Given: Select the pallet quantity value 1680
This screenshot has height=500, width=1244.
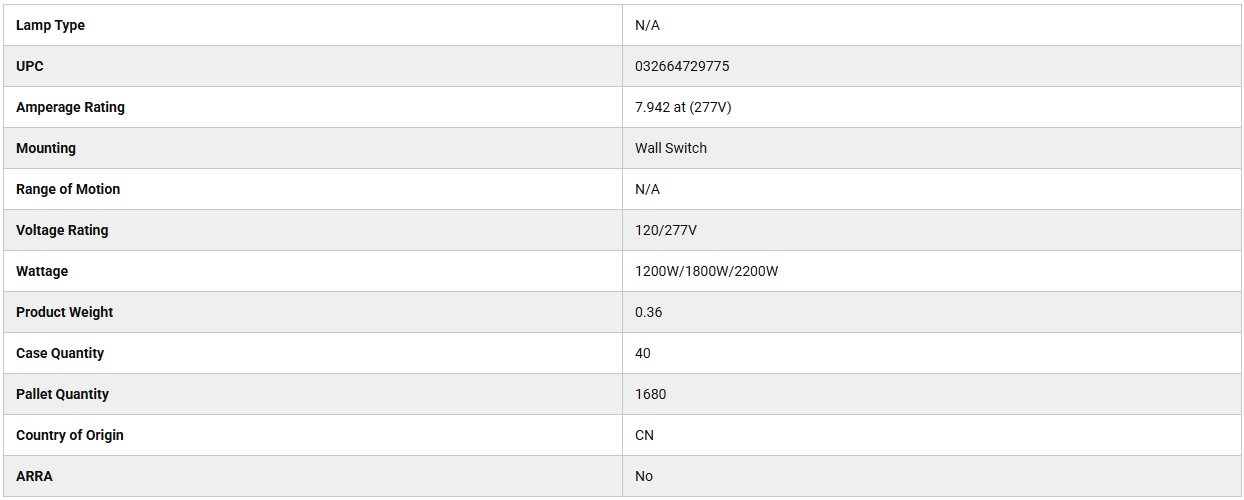Looking at the screenshot, I should tap(651, 394).
